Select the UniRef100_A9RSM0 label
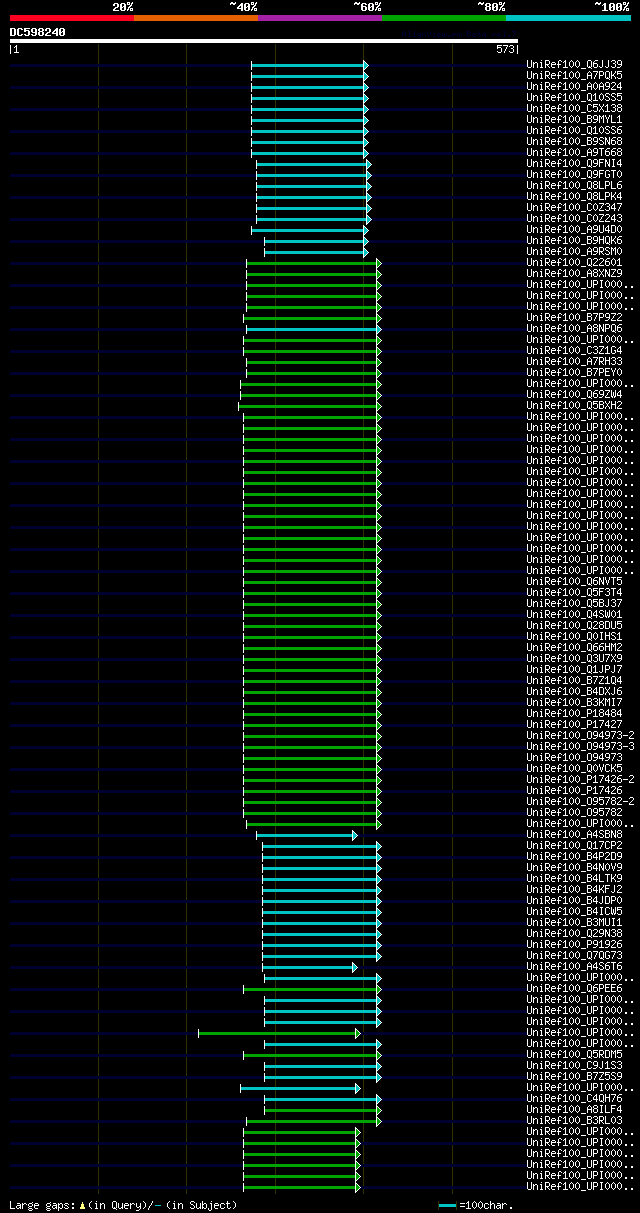 [x=574, y=251]
